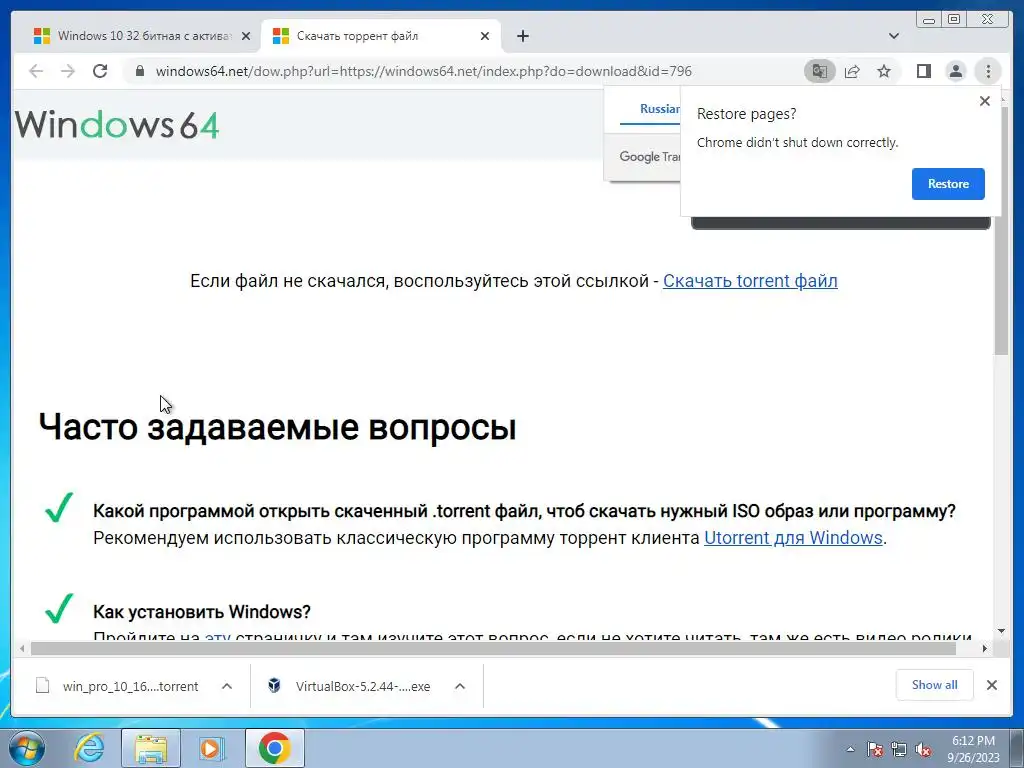Go back to previous page
This screenshot has height=768, width=1024.
[36, 71]
